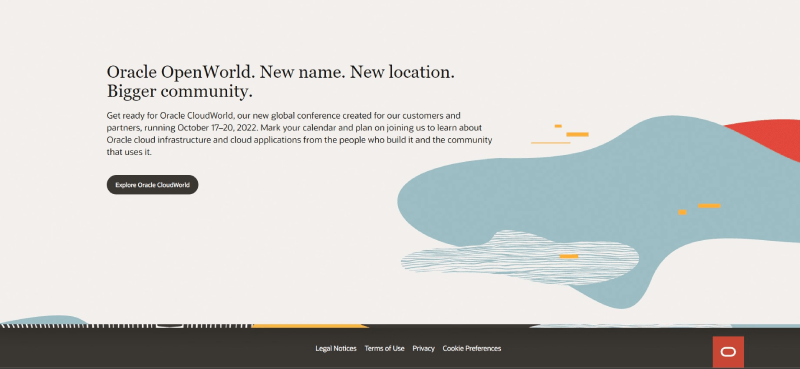Viewport: 800px width, 369px height.
Task: Click the yellow bar on the striped oval
Action: pyautogui.click(x=569, y=256)
